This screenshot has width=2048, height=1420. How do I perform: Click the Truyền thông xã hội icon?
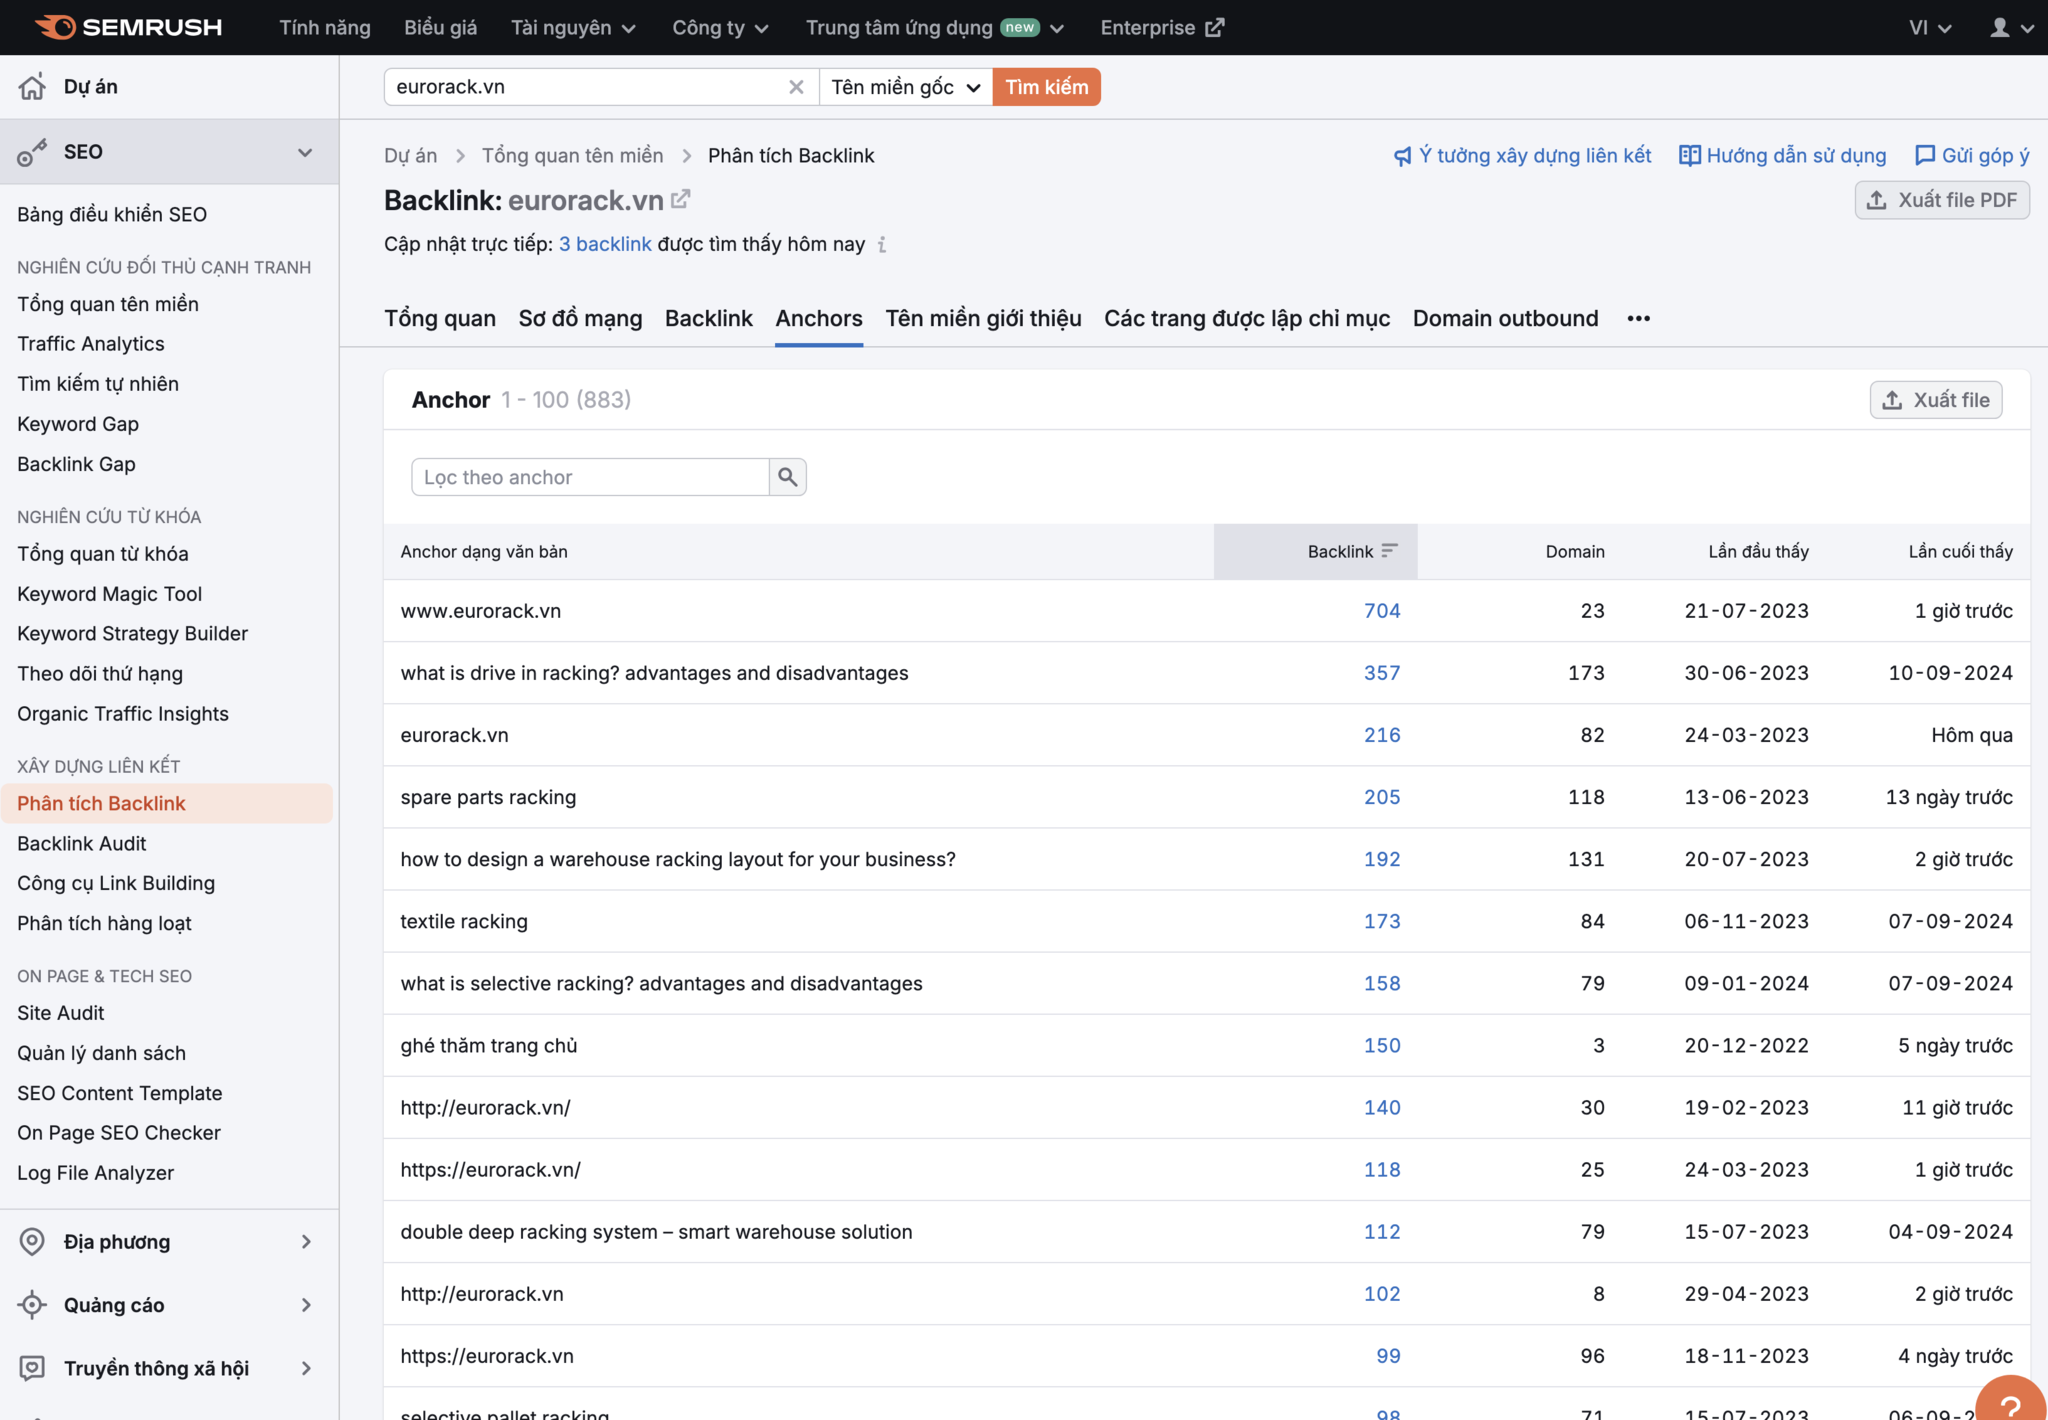click(x=32, y=1368)
